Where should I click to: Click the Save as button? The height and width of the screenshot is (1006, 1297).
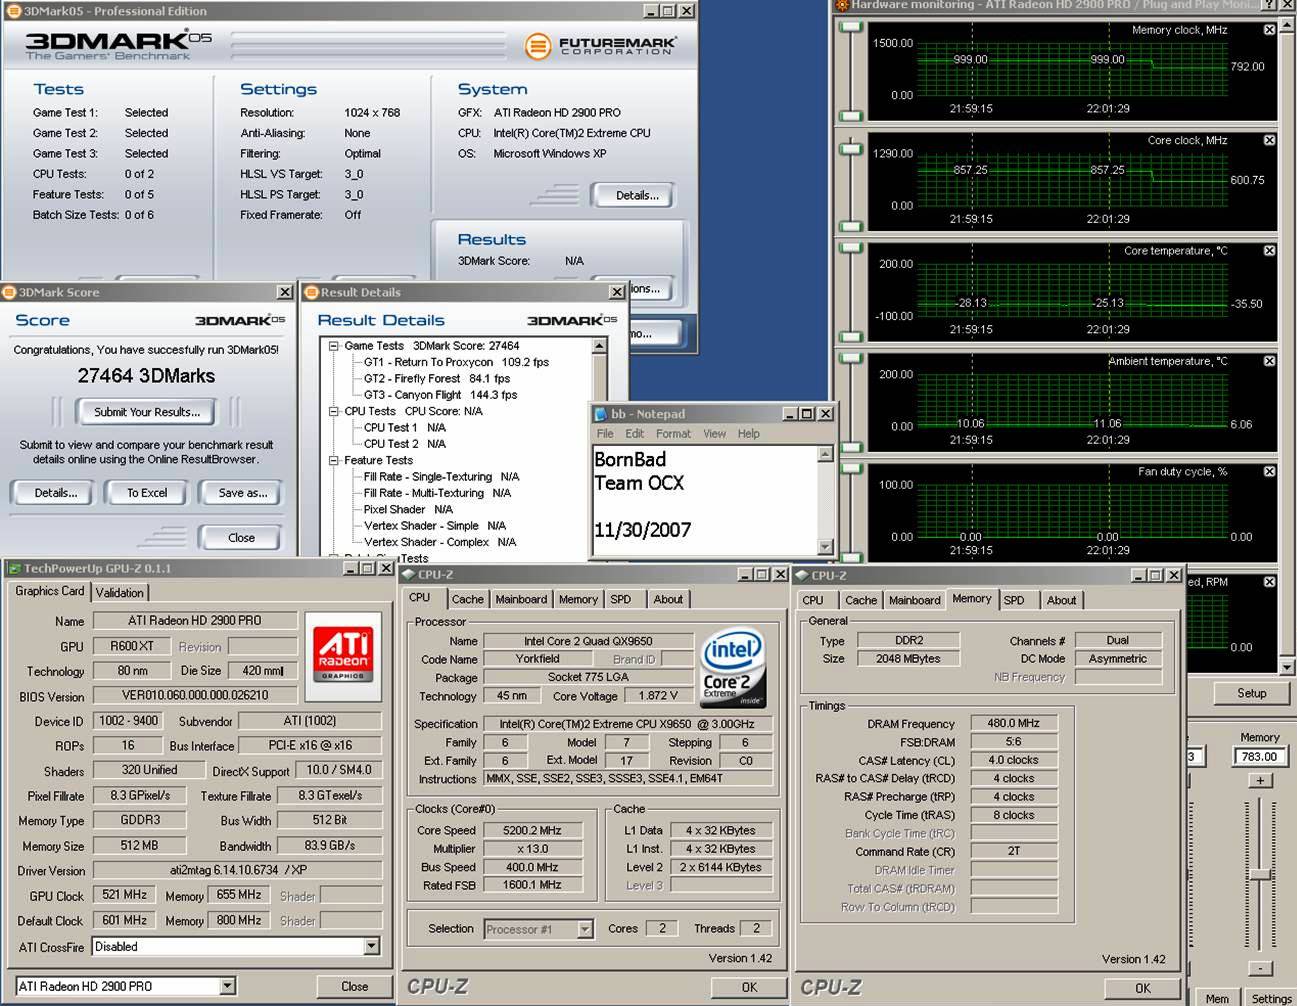[x=242, y=493]
